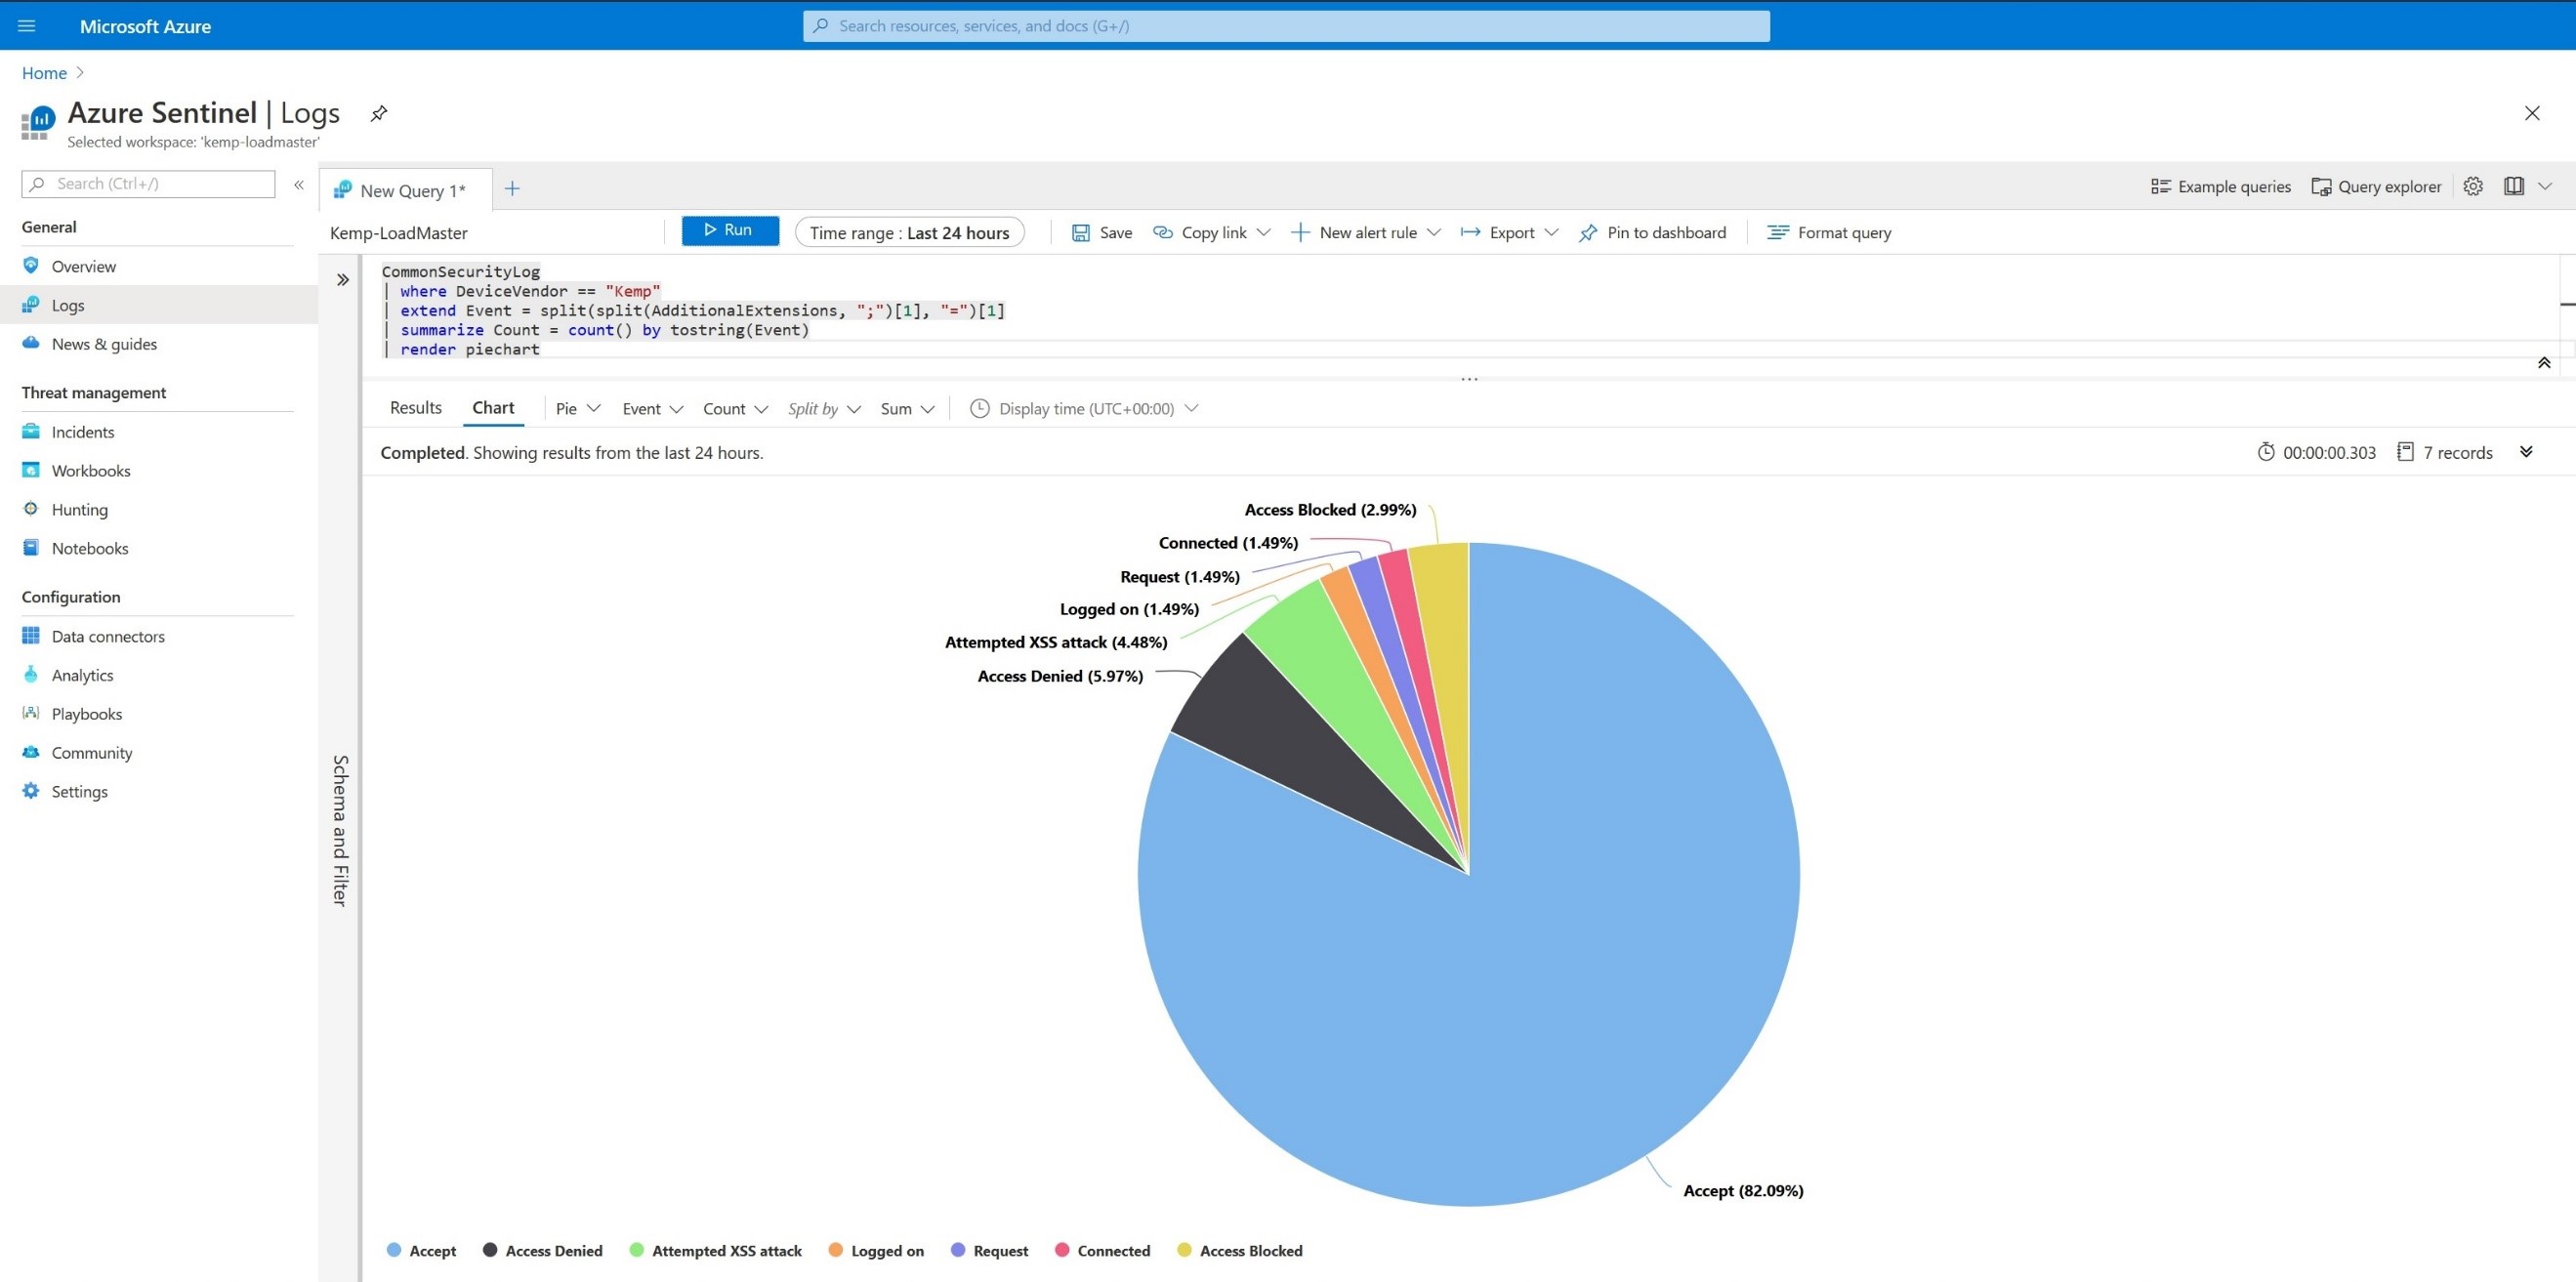Screen dimensions: 2576x1282
Task: Run the query
Action: (x=729, y=231)
